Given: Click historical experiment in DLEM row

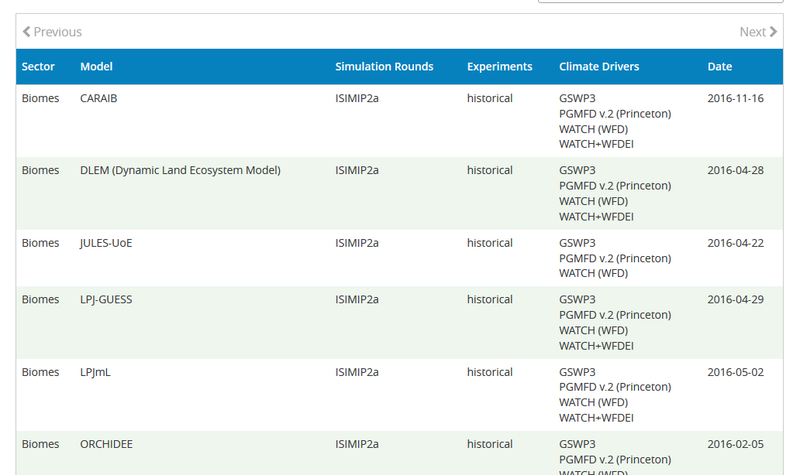Looking at the screenshot, I should tap(490, 170).
